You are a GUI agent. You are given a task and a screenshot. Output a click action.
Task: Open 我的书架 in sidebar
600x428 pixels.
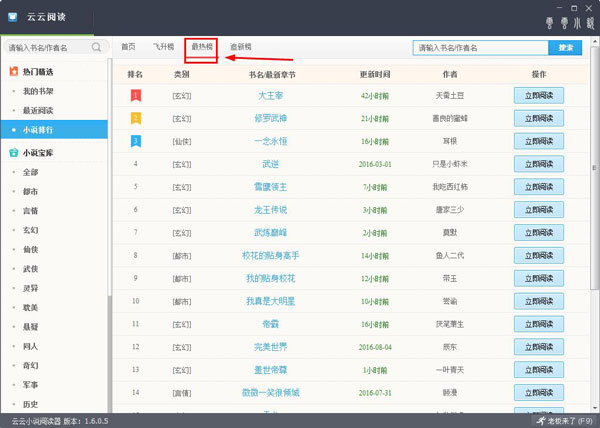pyautogui.click(x=38, y=91)
